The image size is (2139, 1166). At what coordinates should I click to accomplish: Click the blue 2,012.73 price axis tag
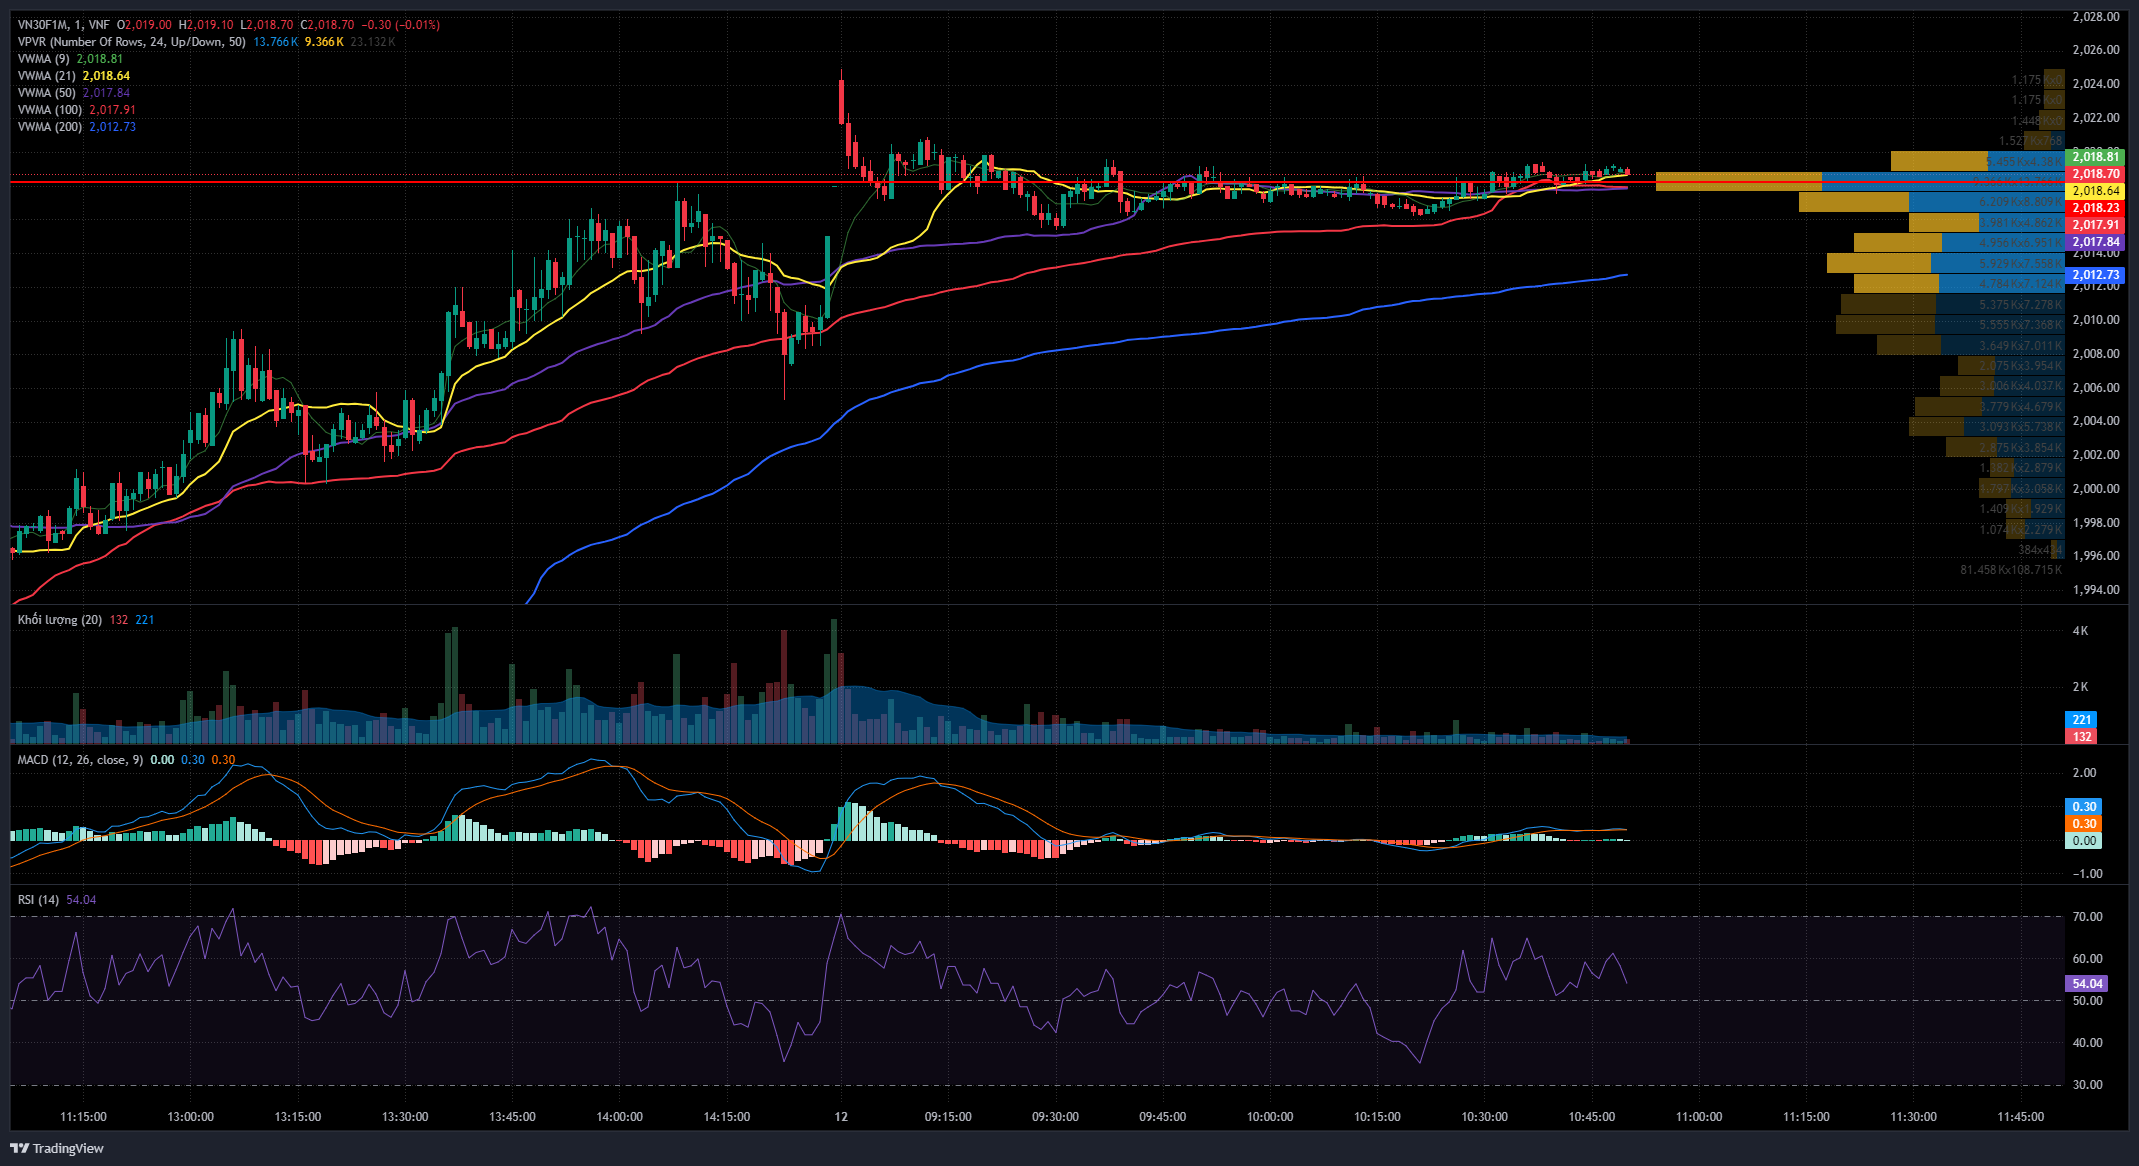2094,275
